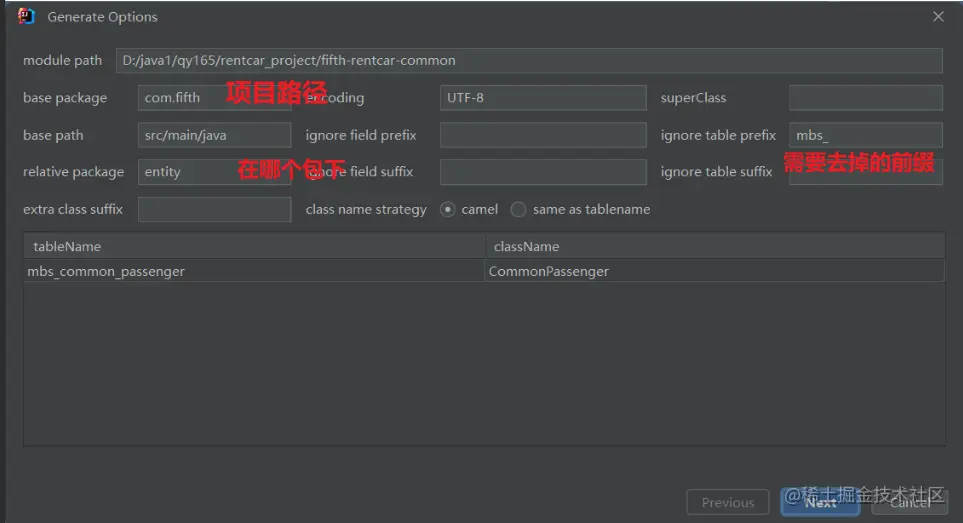Focus the base package field com.fifth
The height and width of the screenshot is (523, 963).
coord(214,98)
